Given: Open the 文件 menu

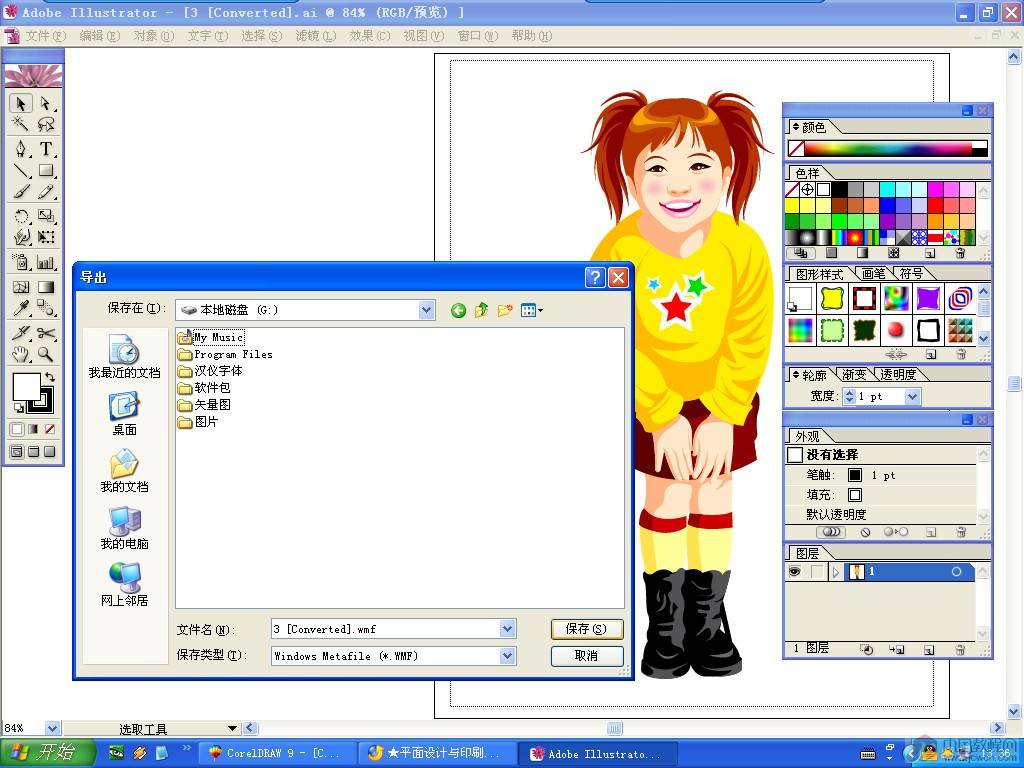Looking at the screenshot, I should 45,35.
